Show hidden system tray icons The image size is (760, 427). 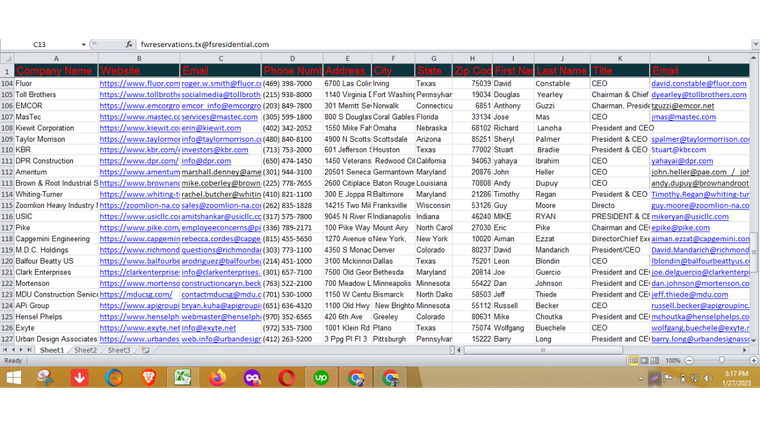(643, 379)
